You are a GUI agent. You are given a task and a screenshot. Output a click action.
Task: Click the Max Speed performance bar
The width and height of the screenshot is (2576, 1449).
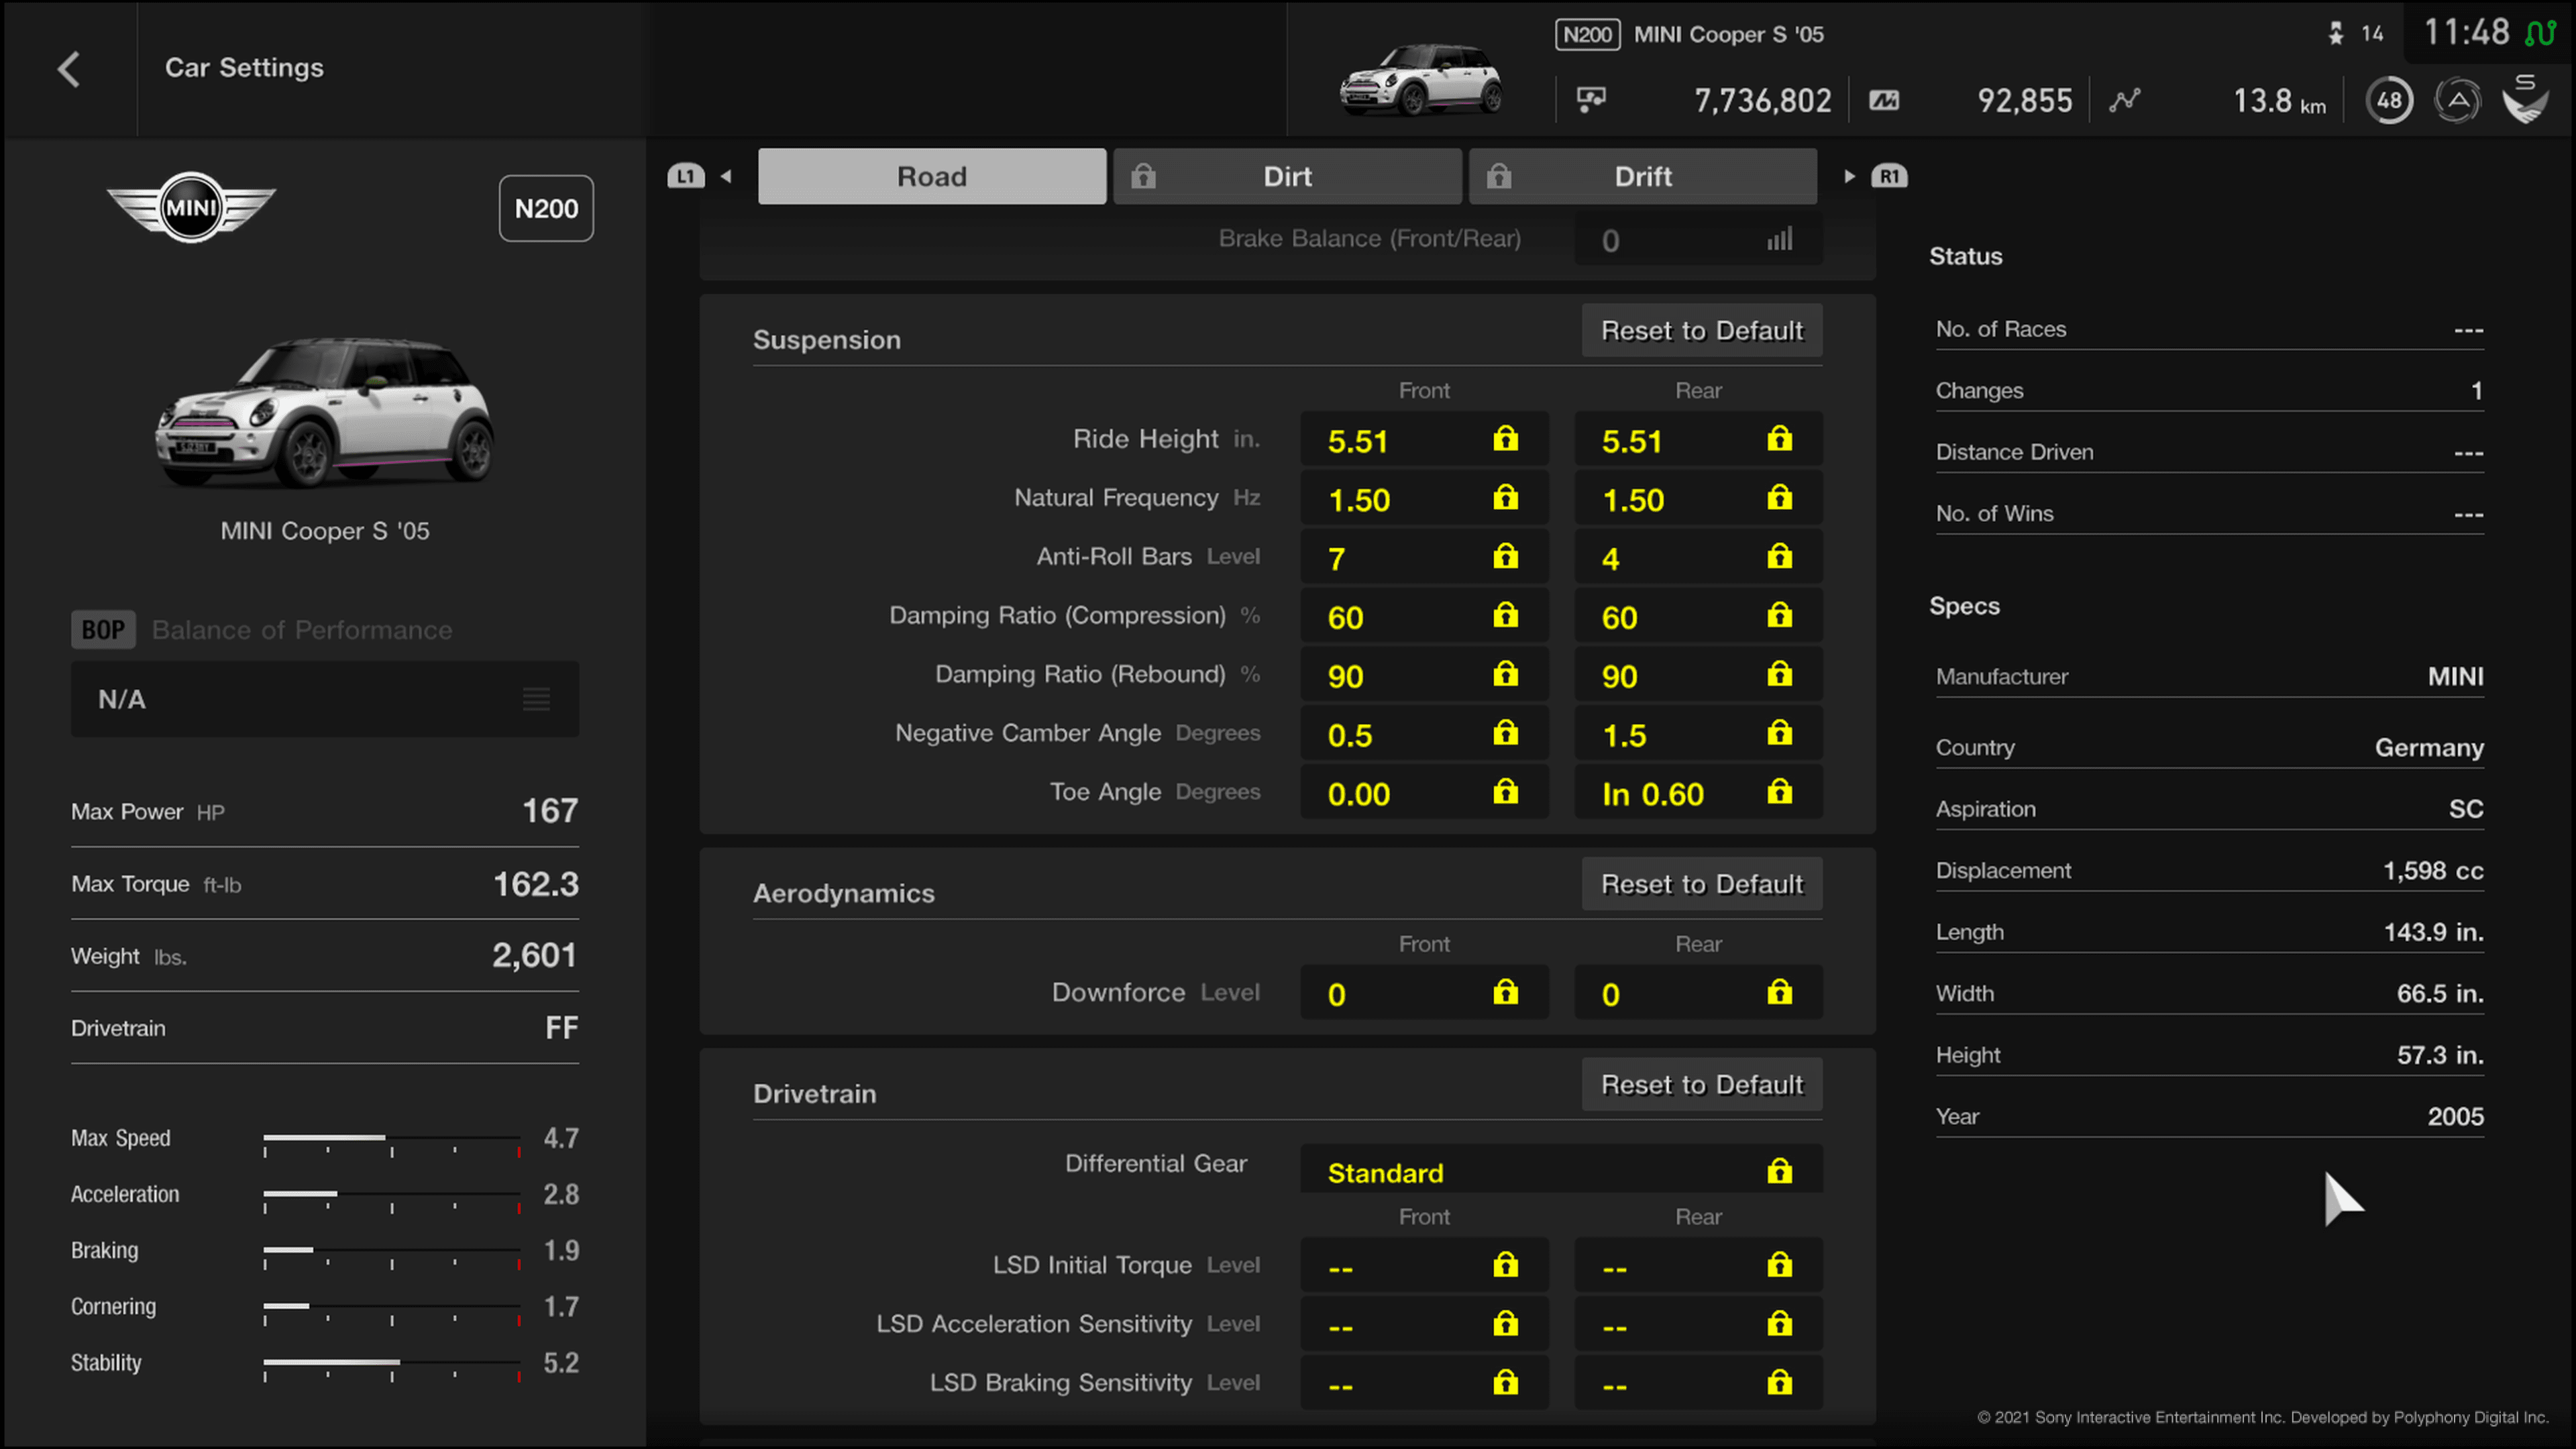coord(392,1139)
